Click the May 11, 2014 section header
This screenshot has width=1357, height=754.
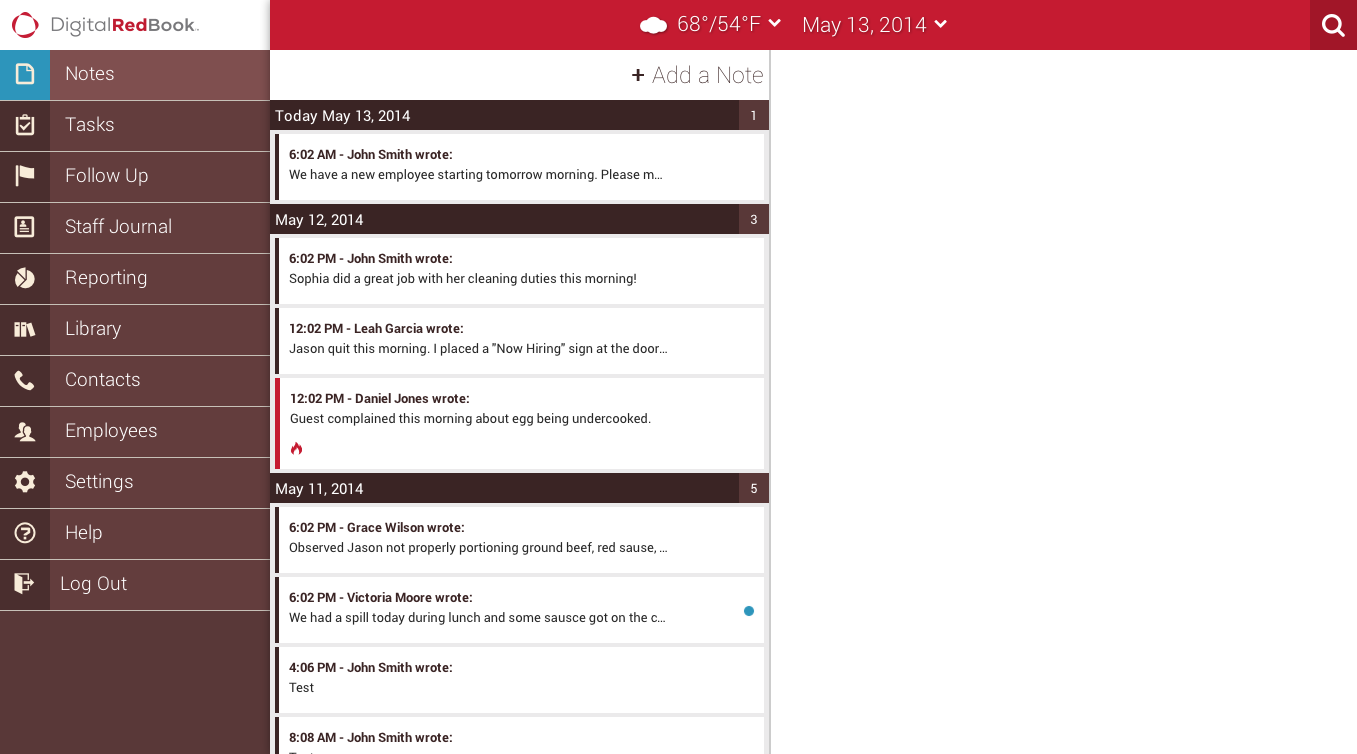tap(519, 489)
